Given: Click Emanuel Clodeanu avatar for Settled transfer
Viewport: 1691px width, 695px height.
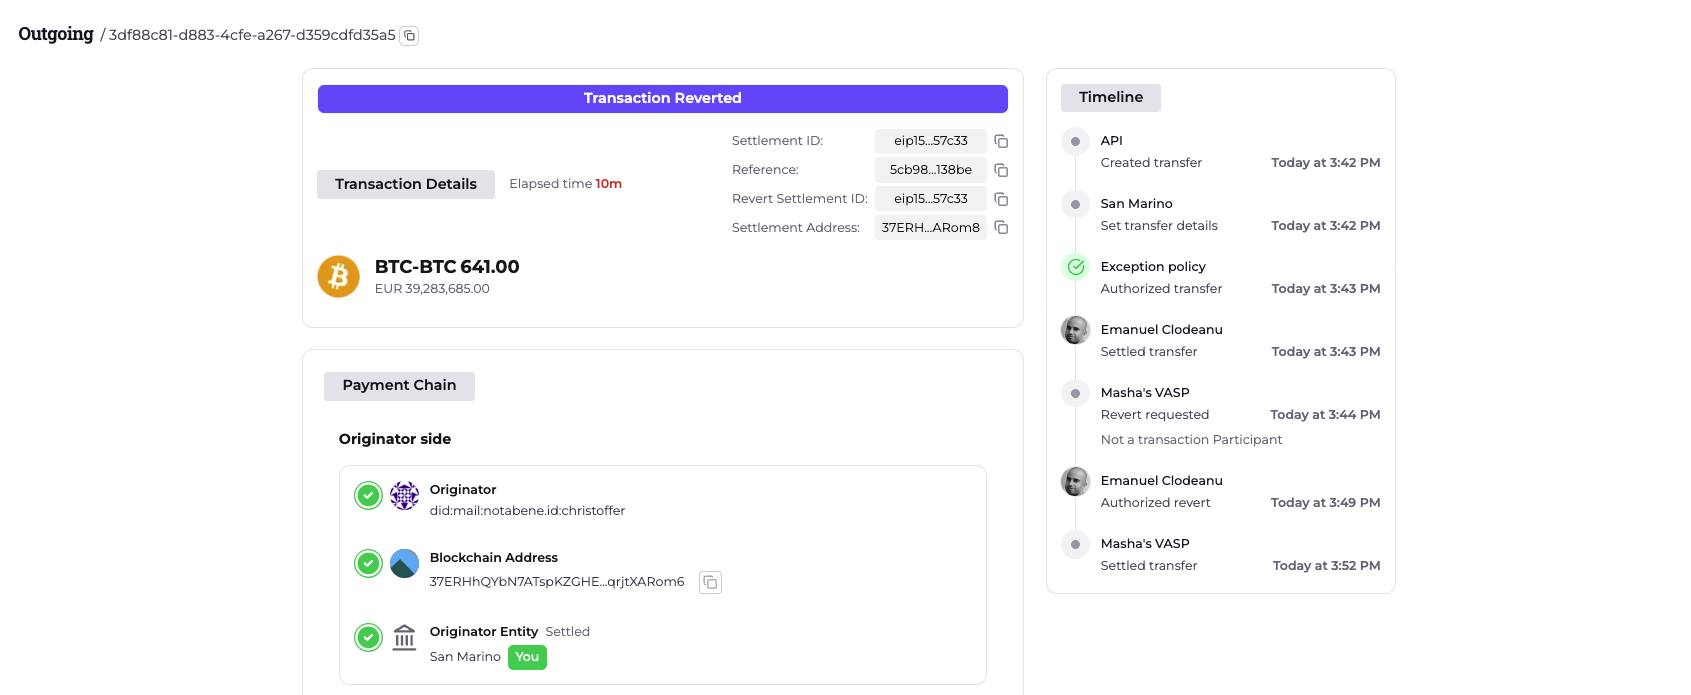Looking at the screenshot, I should 1076,330.
